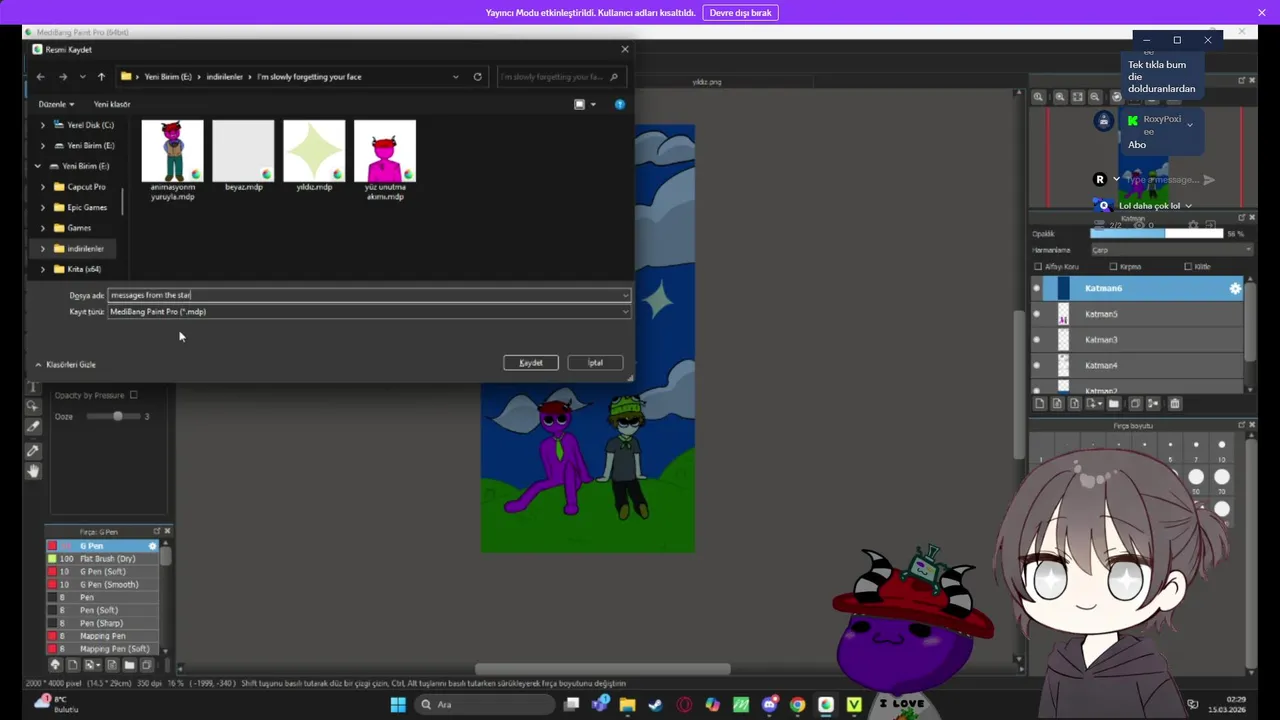Toggle visibility of Katman4 layer
The image size is (1280, 720).
coord(1036,365)
